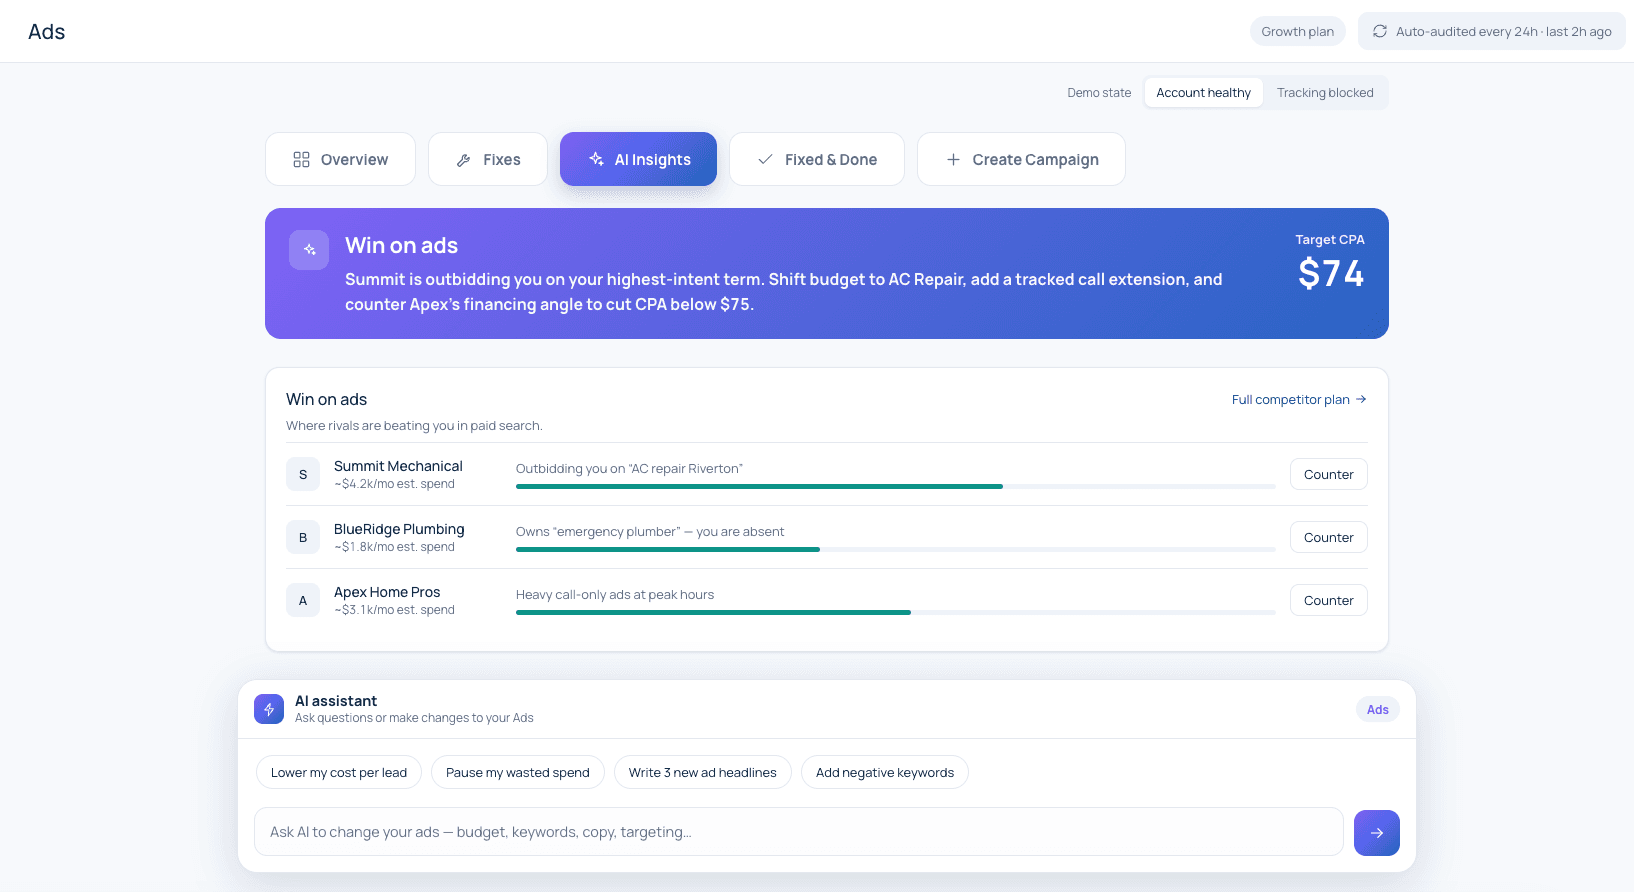Image resolution: width=1634 pixels, height=892 pixels.
Task: Choose the 'Add negative keywords' suggestion
Action: tap(885, 772)
